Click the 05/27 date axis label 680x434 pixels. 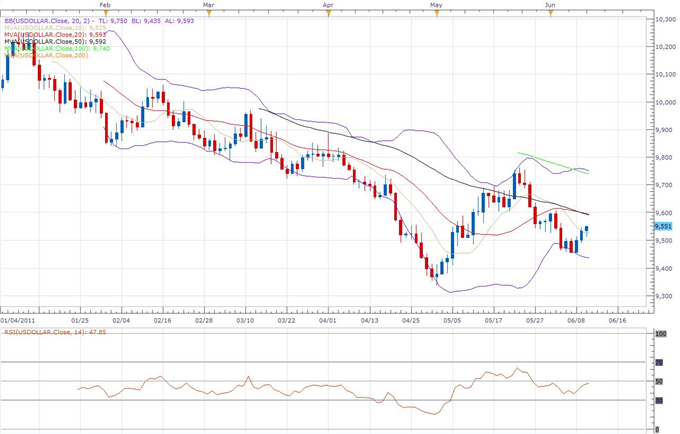[x=534, y=320]
